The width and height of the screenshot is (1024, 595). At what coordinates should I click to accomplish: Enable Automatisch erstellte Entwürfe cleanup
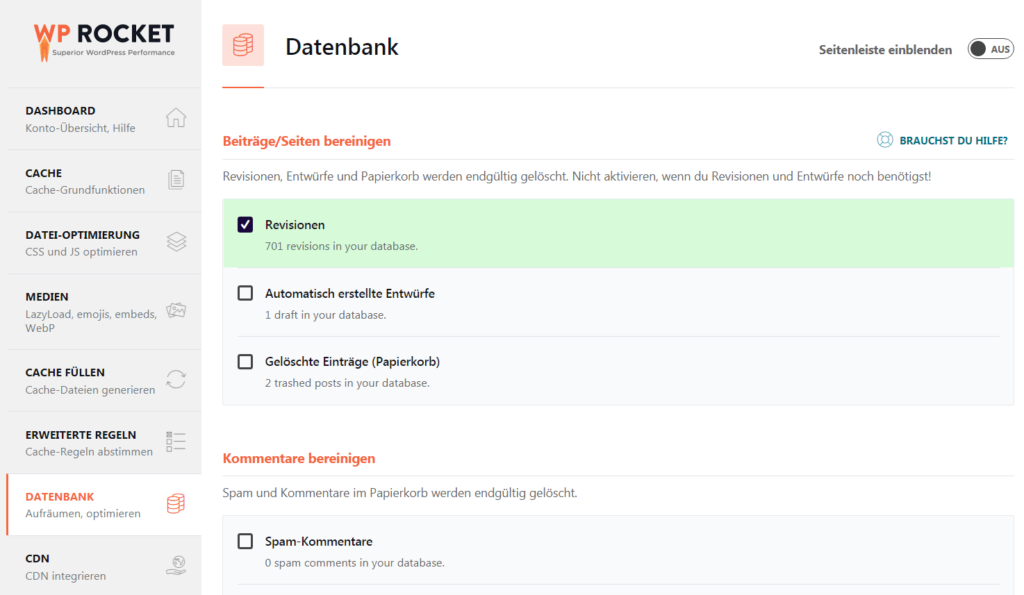pyautogui.click(x=245, y=293)
